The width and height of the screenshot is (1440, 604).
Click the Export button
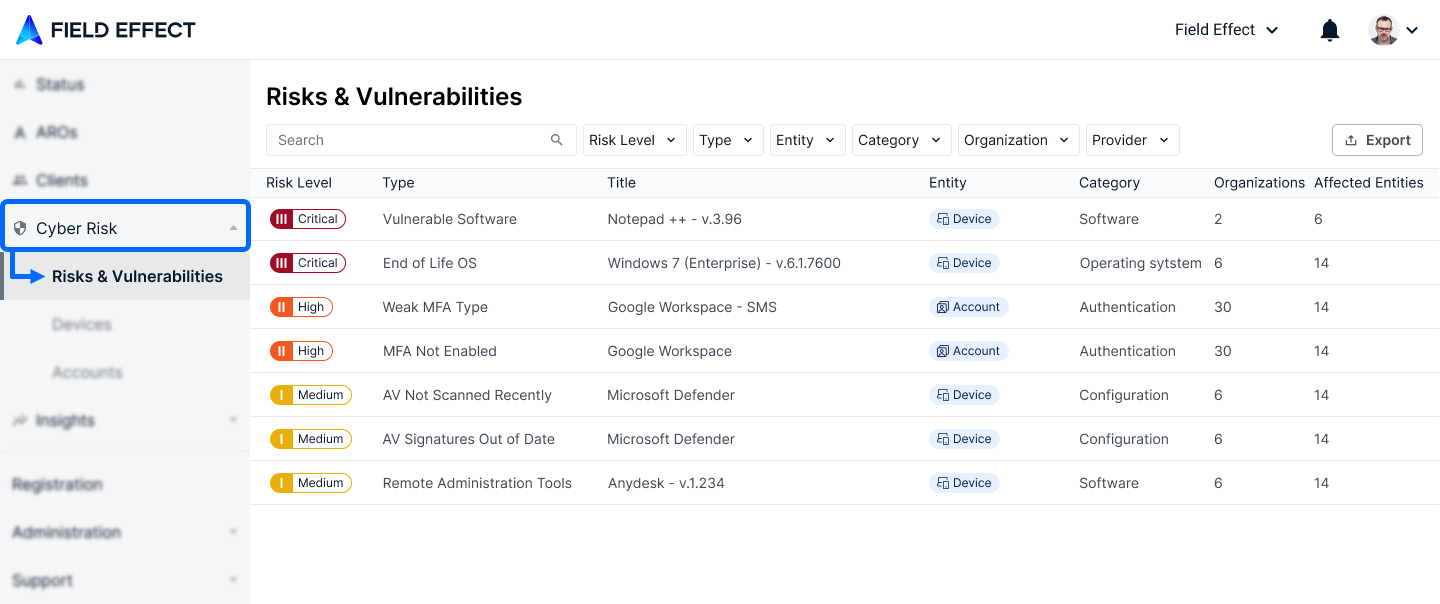(1377, 140)
